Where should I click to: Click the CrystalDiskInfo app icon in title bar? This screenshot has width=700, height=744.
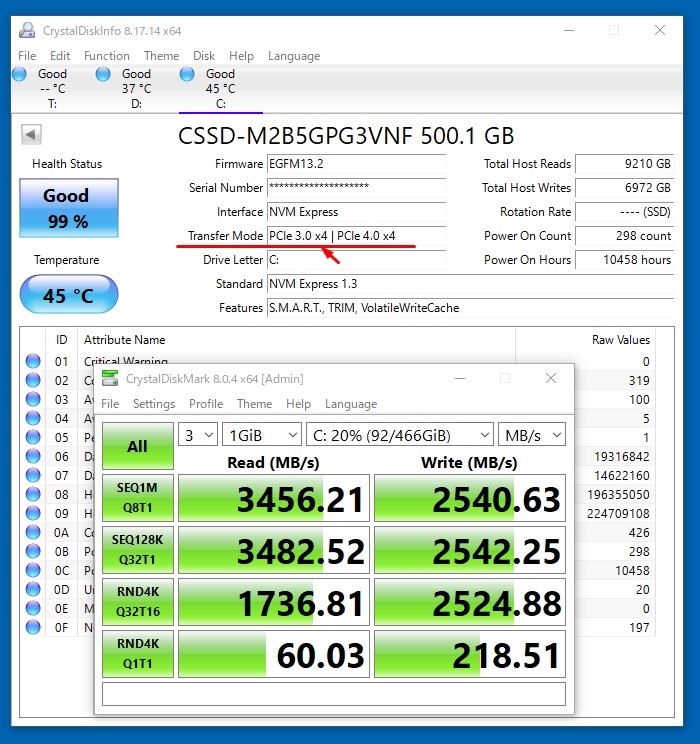26,31
